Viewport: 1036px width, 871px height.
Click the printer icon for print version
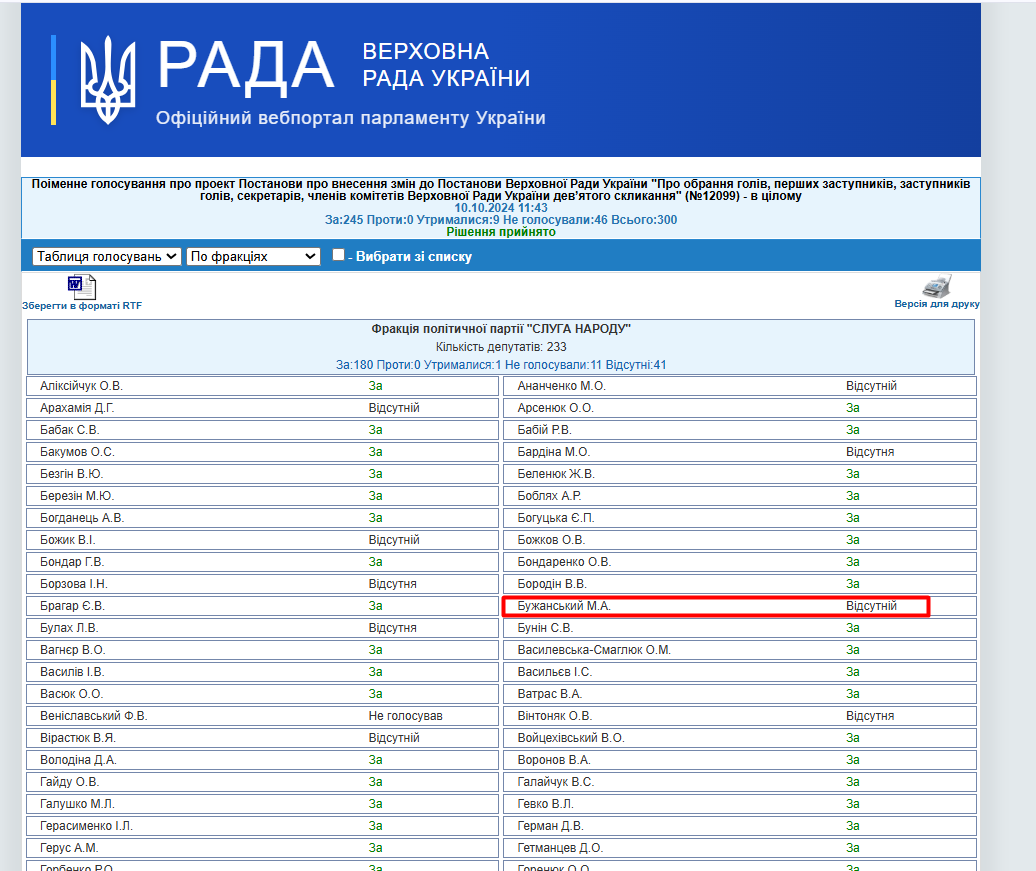click(937, 286)
